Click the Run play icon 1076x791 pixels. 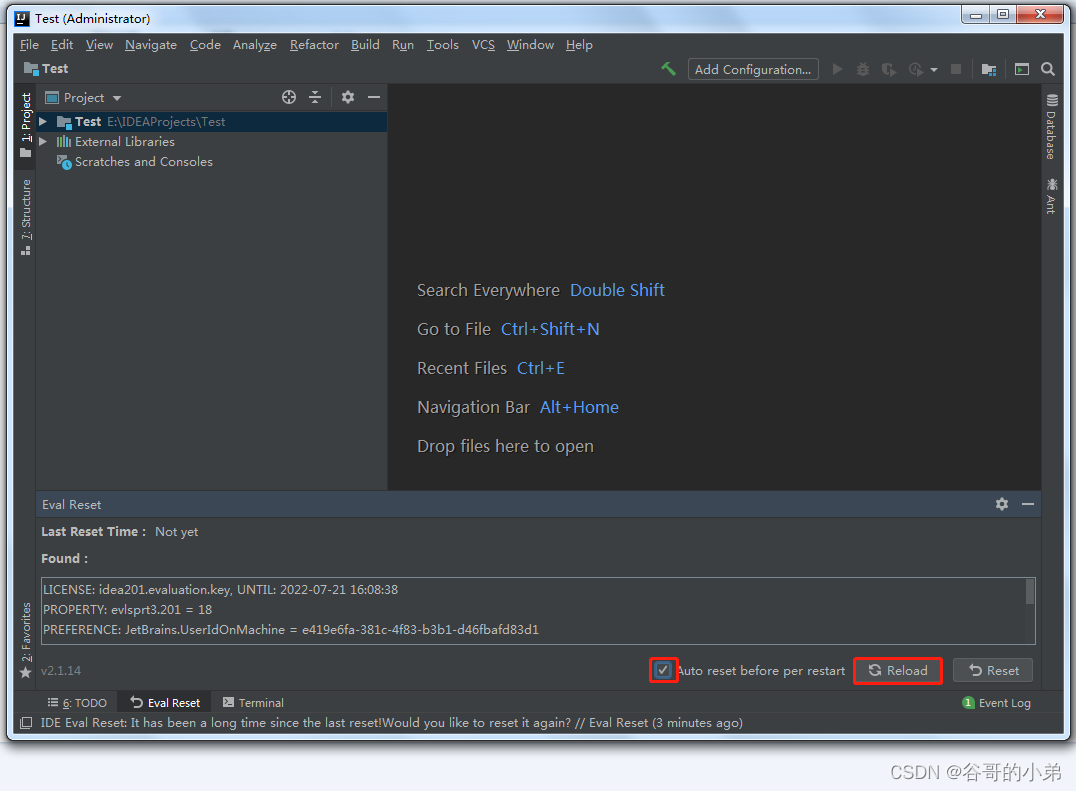[837, 69]
